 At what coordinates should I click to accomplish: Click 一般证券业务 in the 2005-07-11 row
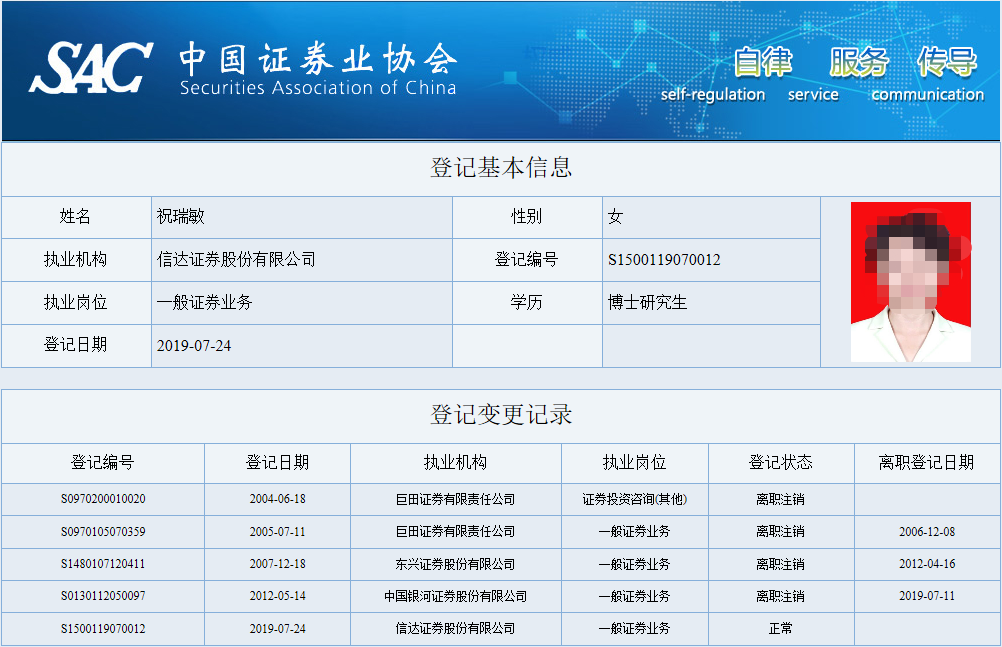pos(635,532)
